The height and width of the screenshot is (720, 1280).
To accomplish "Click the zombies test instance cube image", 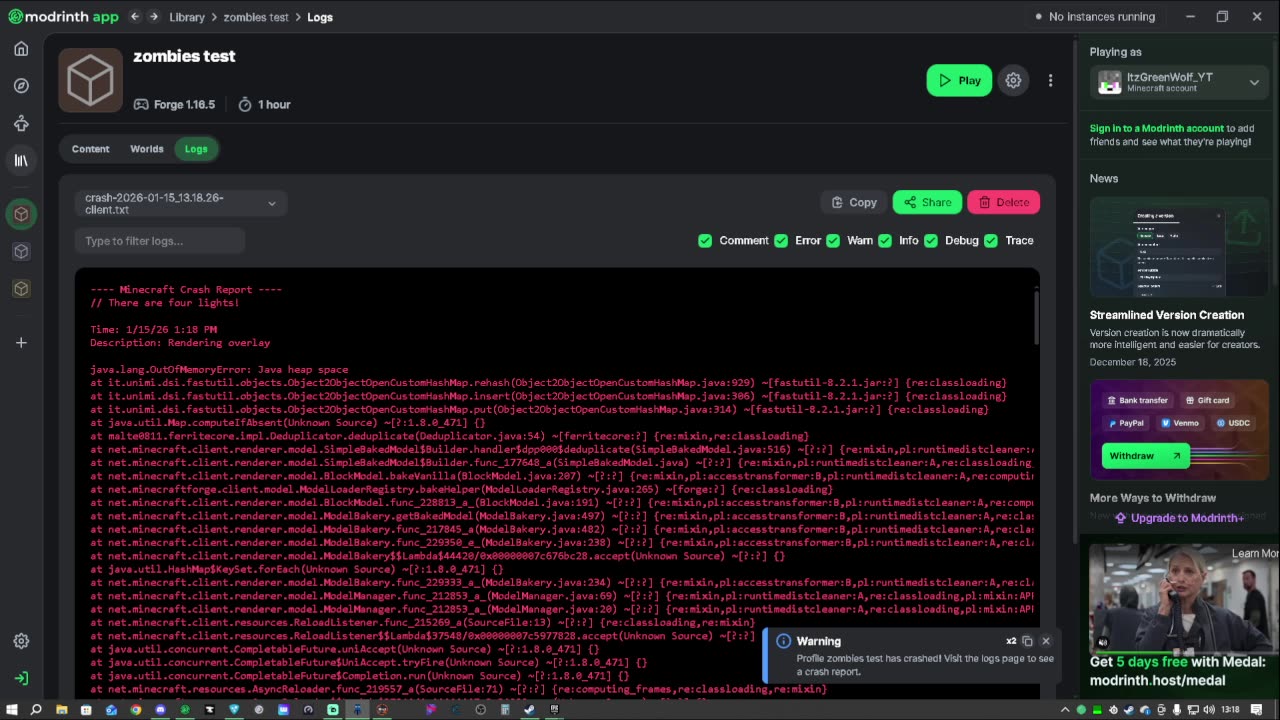I will (90, 80).
